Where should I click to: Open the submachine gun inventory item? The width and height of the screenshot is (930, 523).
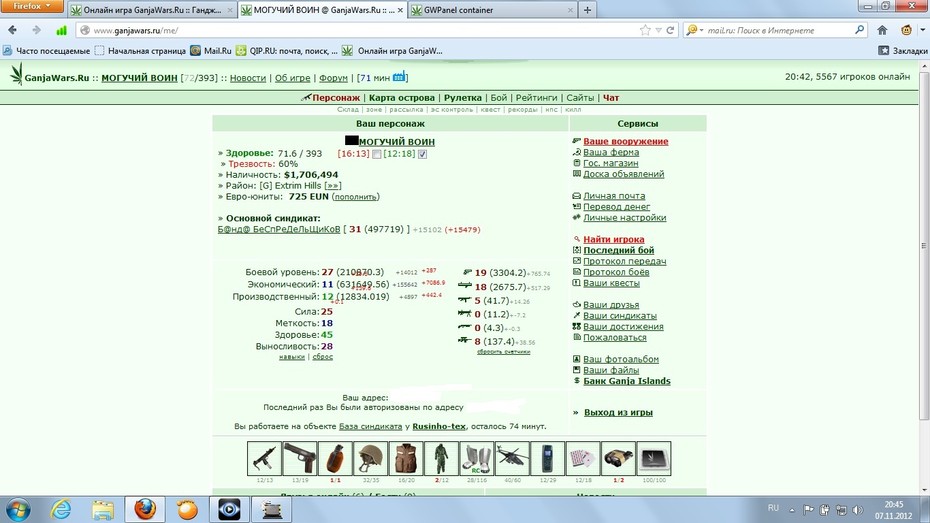click(x=265, y=458)
